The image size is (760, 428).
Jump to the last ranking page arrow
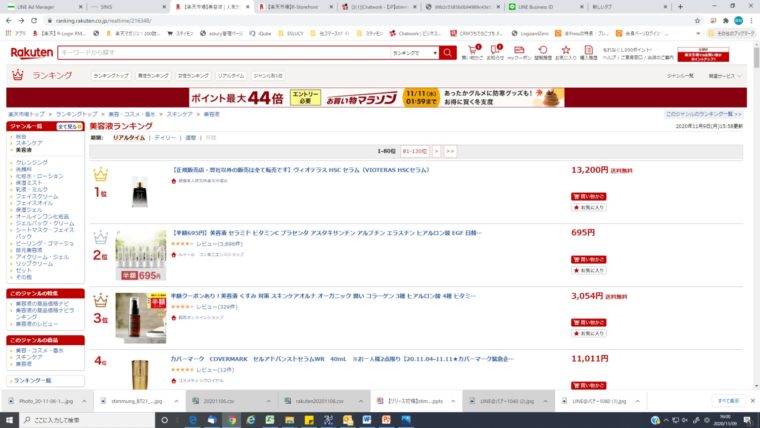pos(450,151)
